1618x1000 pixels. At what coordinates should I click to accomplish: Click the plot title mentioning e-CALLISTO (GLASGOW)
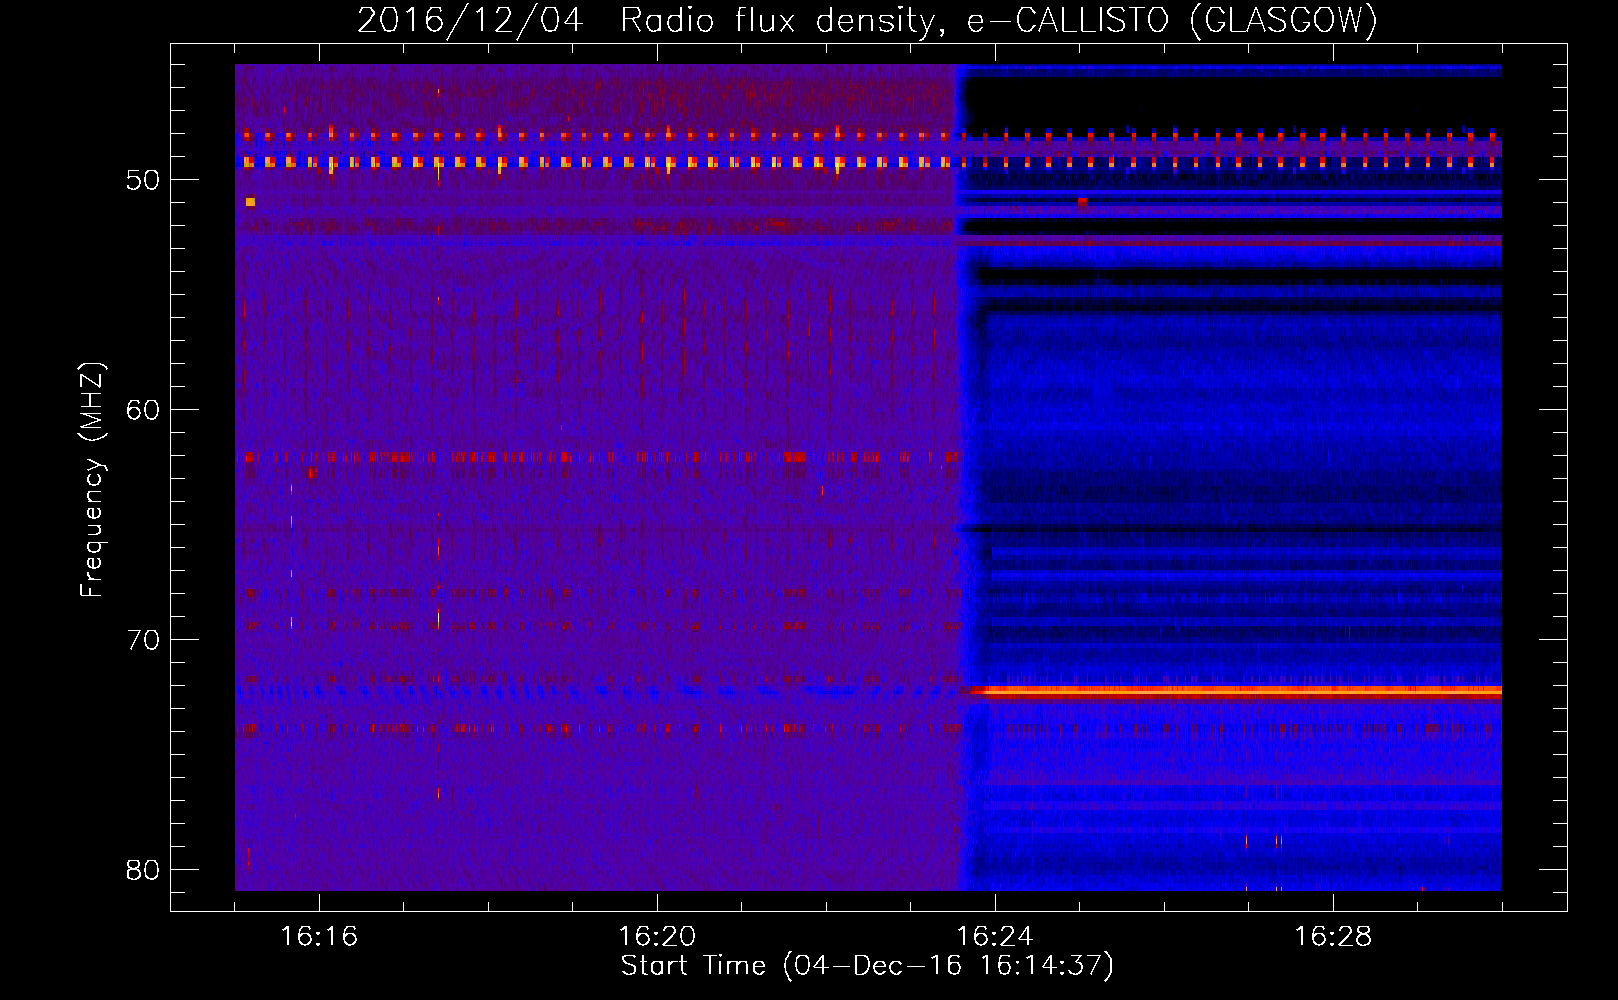click(867, 20)
